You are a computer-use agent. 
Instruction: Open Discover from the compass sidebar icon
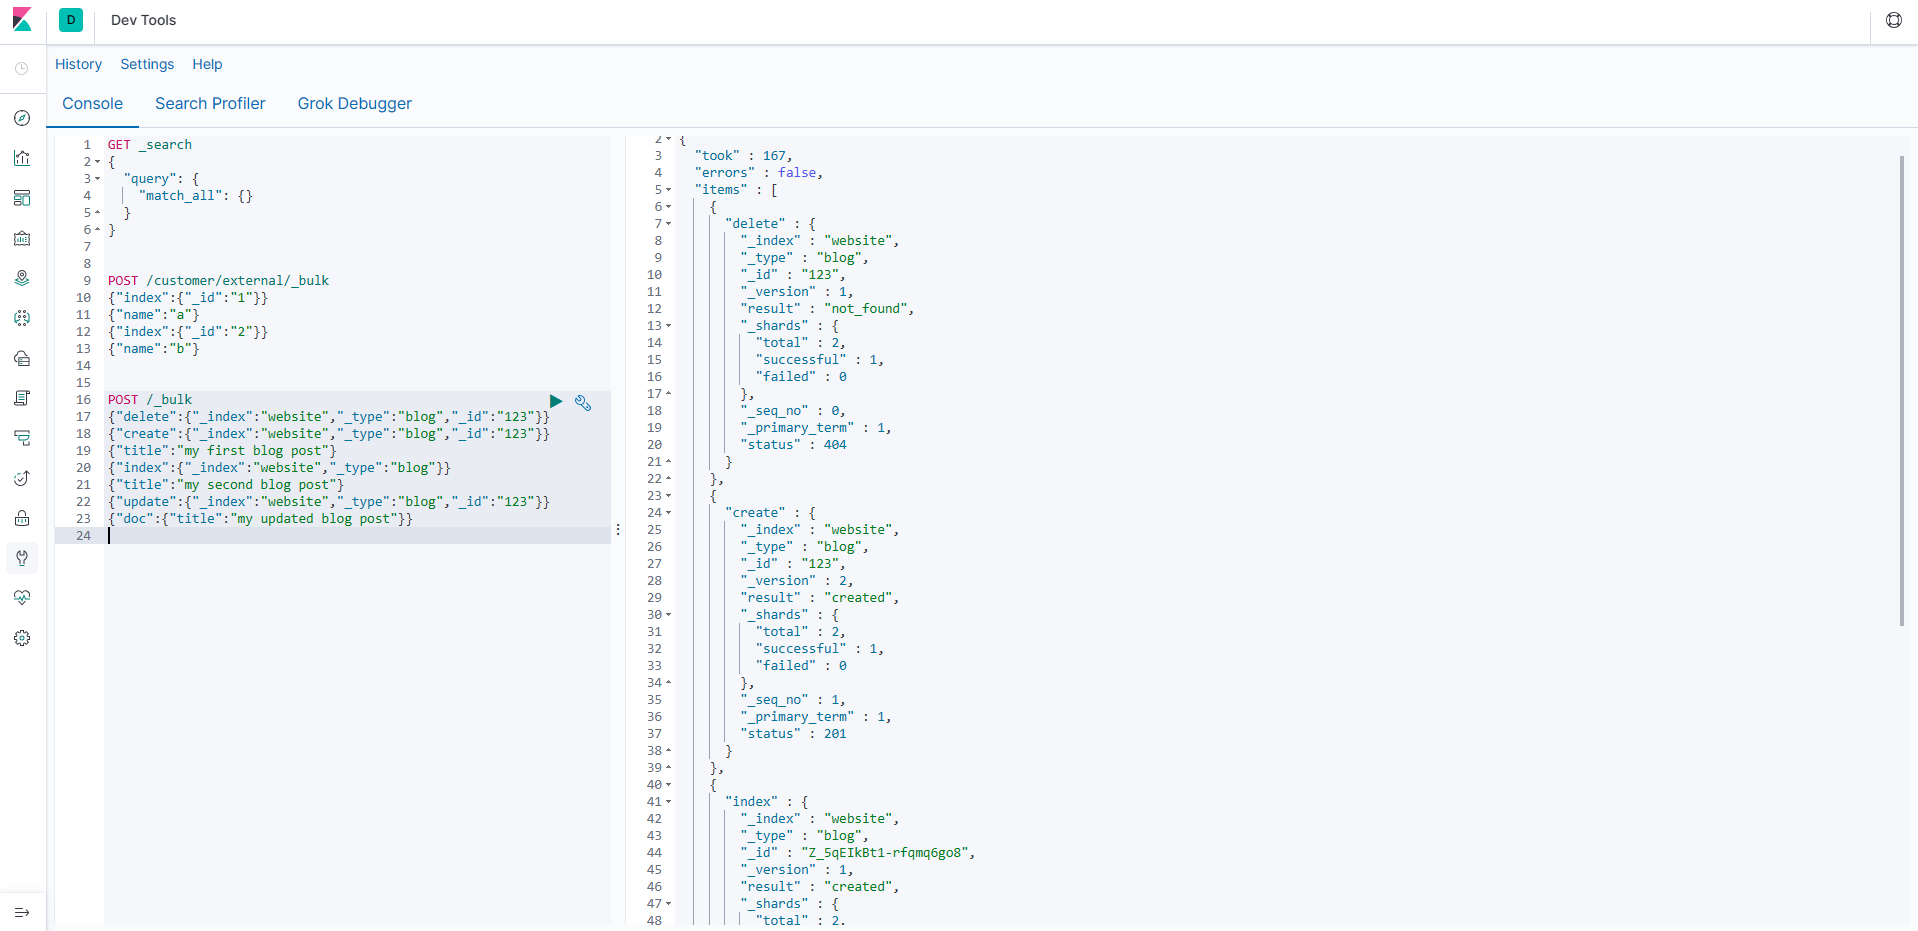[x=22, y=118]
